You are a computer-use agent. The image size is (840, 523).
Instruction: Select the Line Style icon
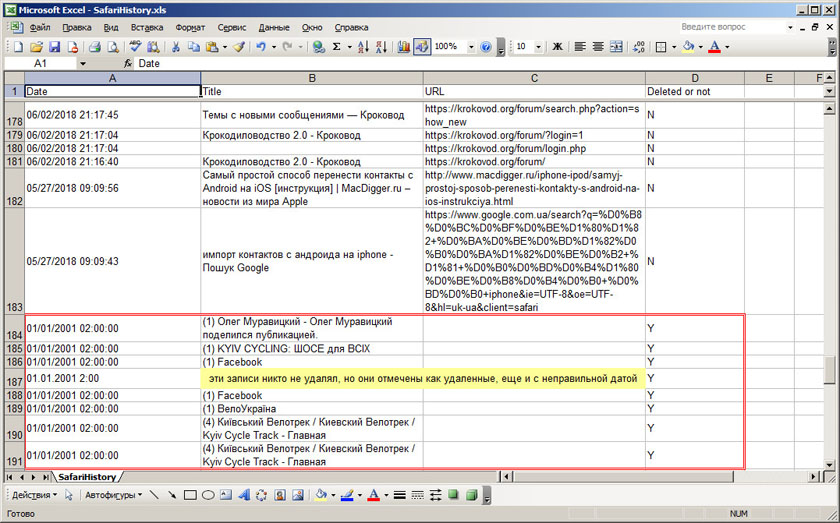point(400,495)
